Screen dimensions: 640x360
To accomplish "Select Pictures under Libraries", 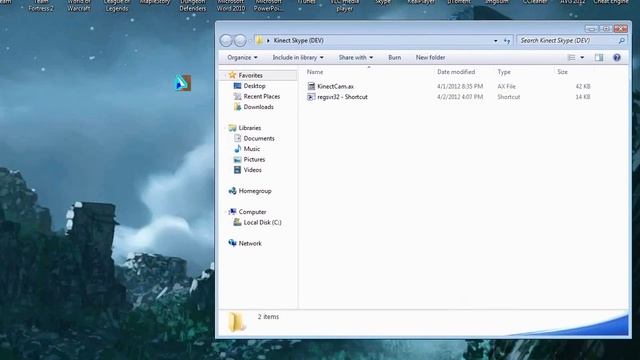I will coord(254,160).
